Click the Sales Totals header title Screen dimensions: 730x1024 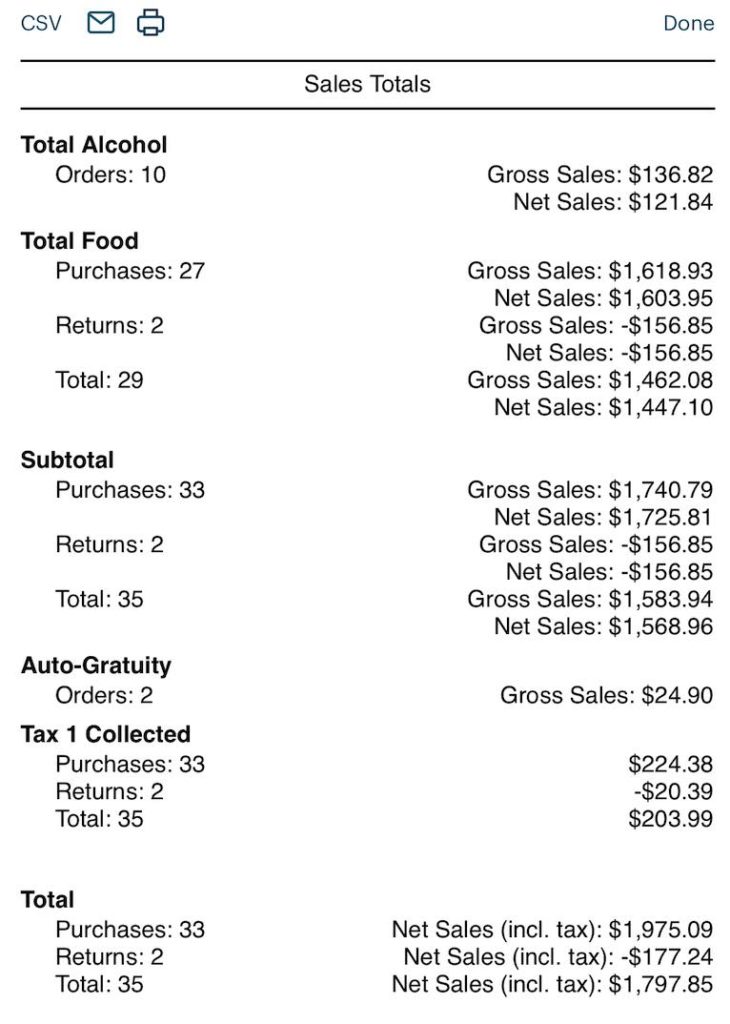coord(366,84)
